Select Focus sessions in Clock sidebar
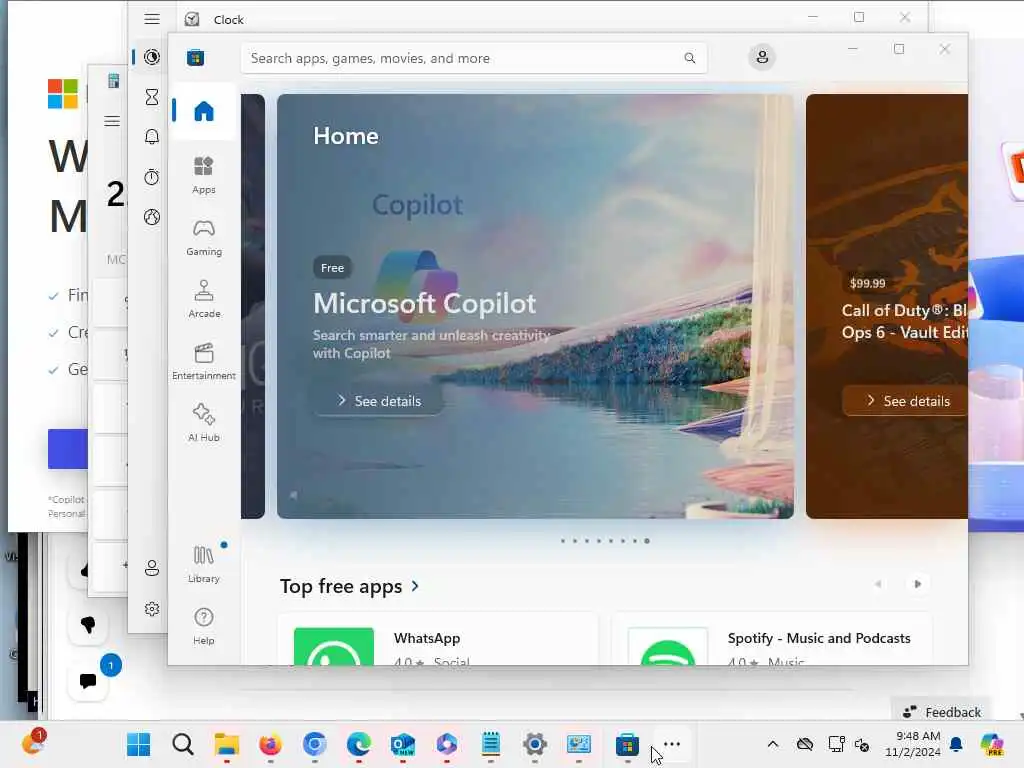Image resolution: width=1024 pixels, height=768 pixels. 152,57
